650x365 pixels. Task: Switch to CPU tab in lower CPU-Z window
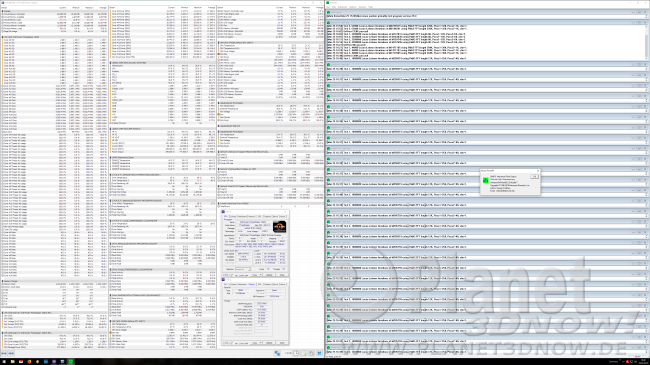pos(226,284)
